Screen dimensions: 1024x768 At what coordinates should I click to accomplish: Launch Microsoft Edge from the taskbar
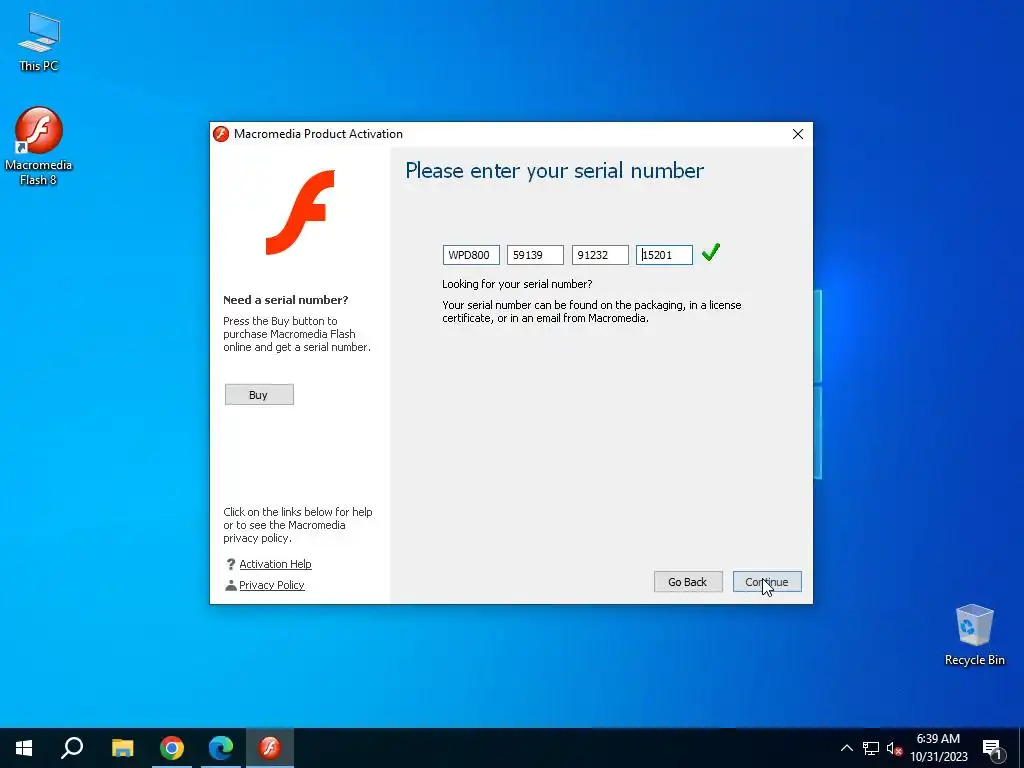(x=221, y=748)
